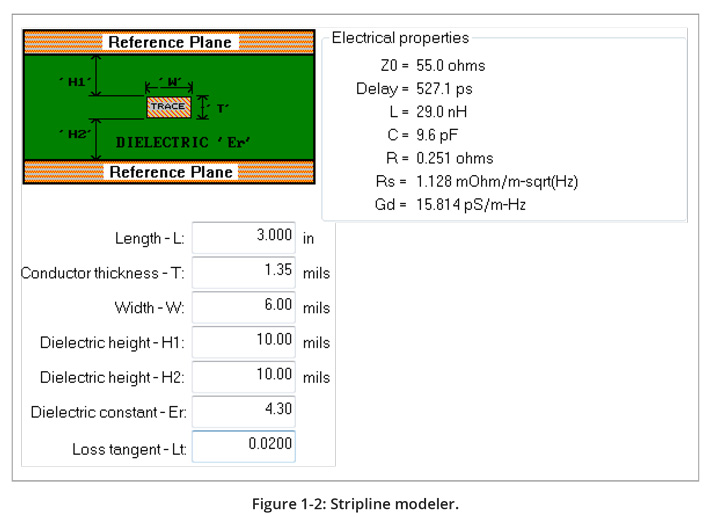This screenshot has height=517, width=710.
Task: Click the 'Length - L:' label
Action: 149,238
